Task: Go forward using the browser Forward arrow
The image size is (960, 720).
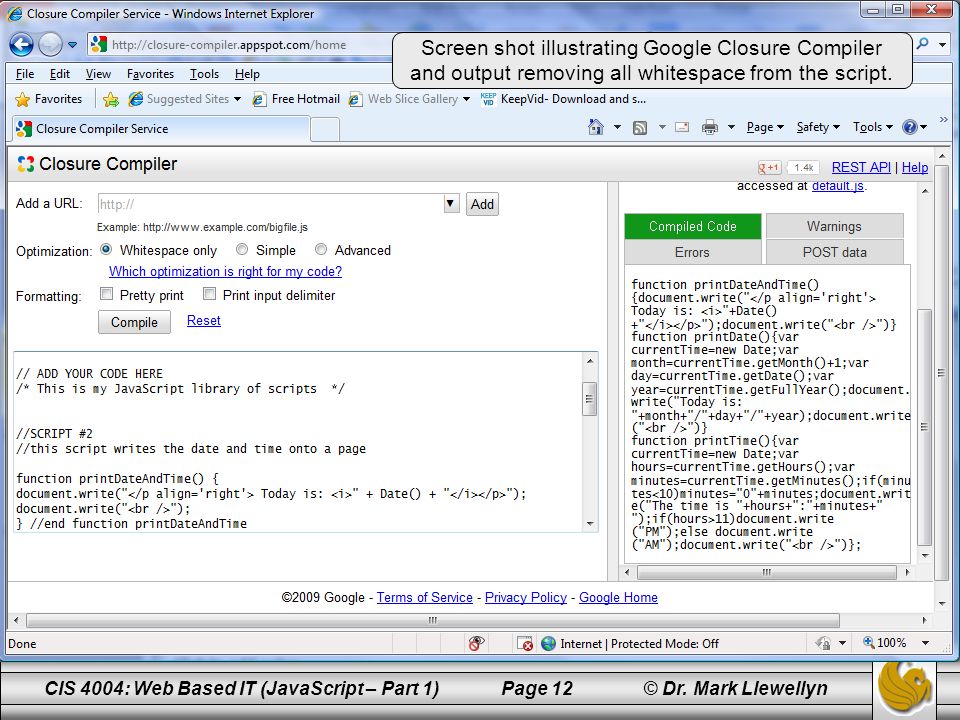Action: point(50,44)
